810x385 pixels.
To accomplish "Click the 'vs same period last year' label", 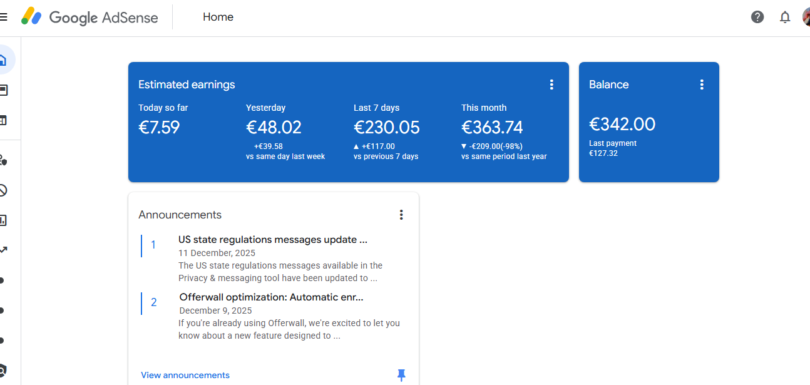I will point(504,157).
